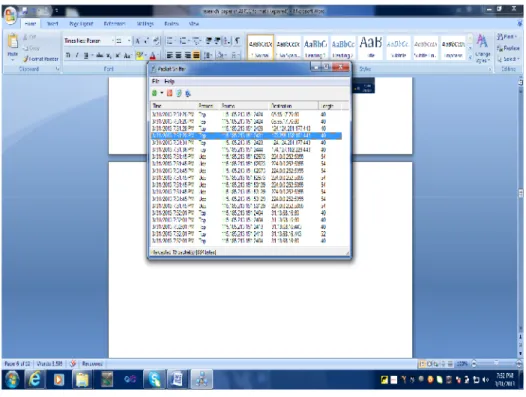Open the Borders dropdown
This screenshot has width=526, height=397.
pos(235,55)
